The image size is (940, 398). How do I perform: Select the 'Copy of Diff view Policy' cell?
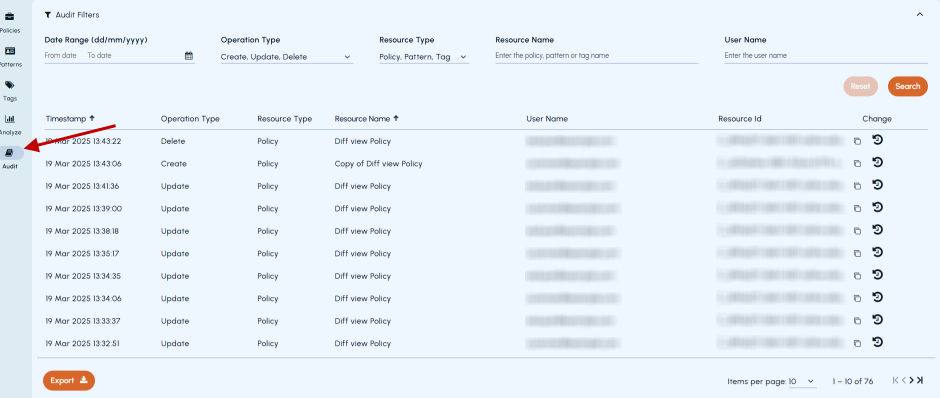[378, 164]
